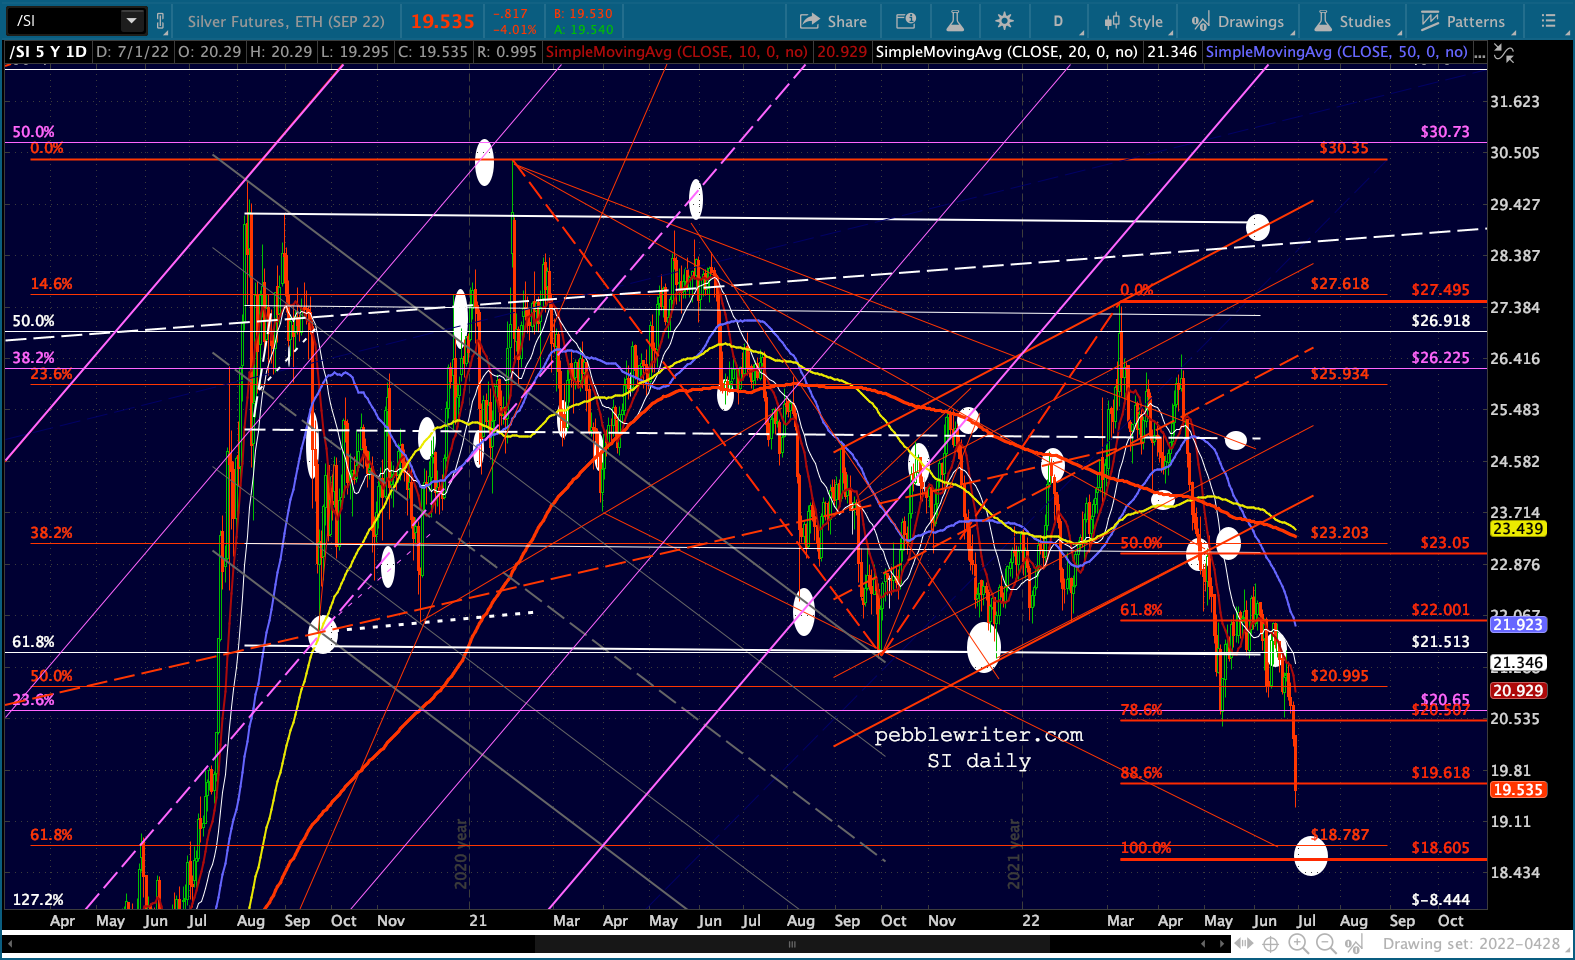Click the Share button
The height and width of the screenshot is (960, 1575).
pos(833,21)
